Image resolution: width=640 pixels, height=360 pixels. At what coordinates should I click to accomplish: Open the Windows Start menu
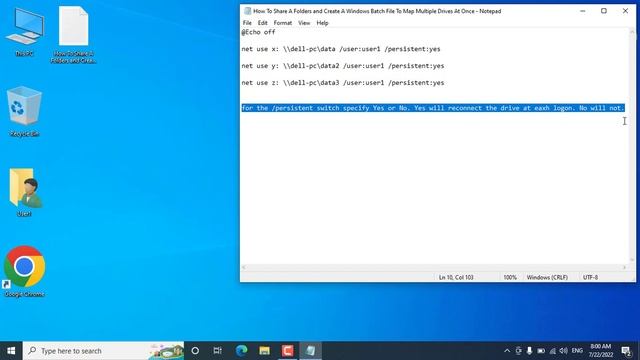tap(11, 351)
